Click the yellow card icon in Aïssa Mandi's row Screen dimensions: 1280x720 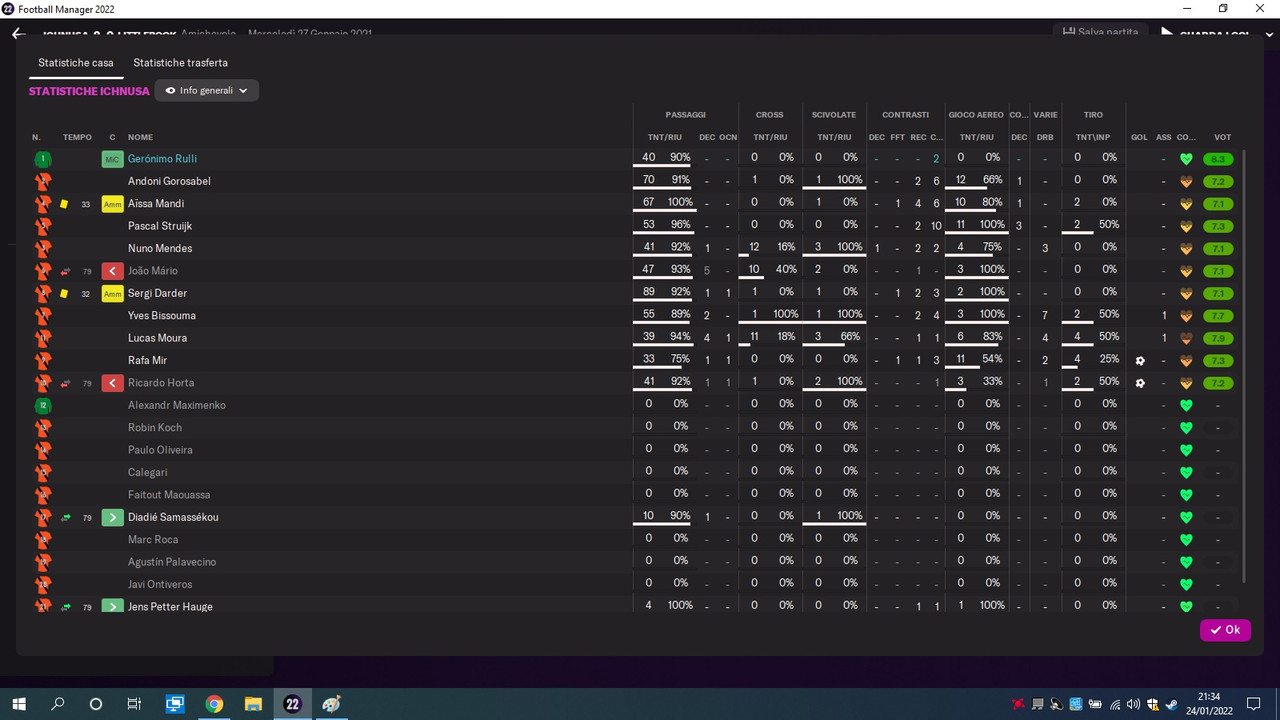(x=64, y=204)
